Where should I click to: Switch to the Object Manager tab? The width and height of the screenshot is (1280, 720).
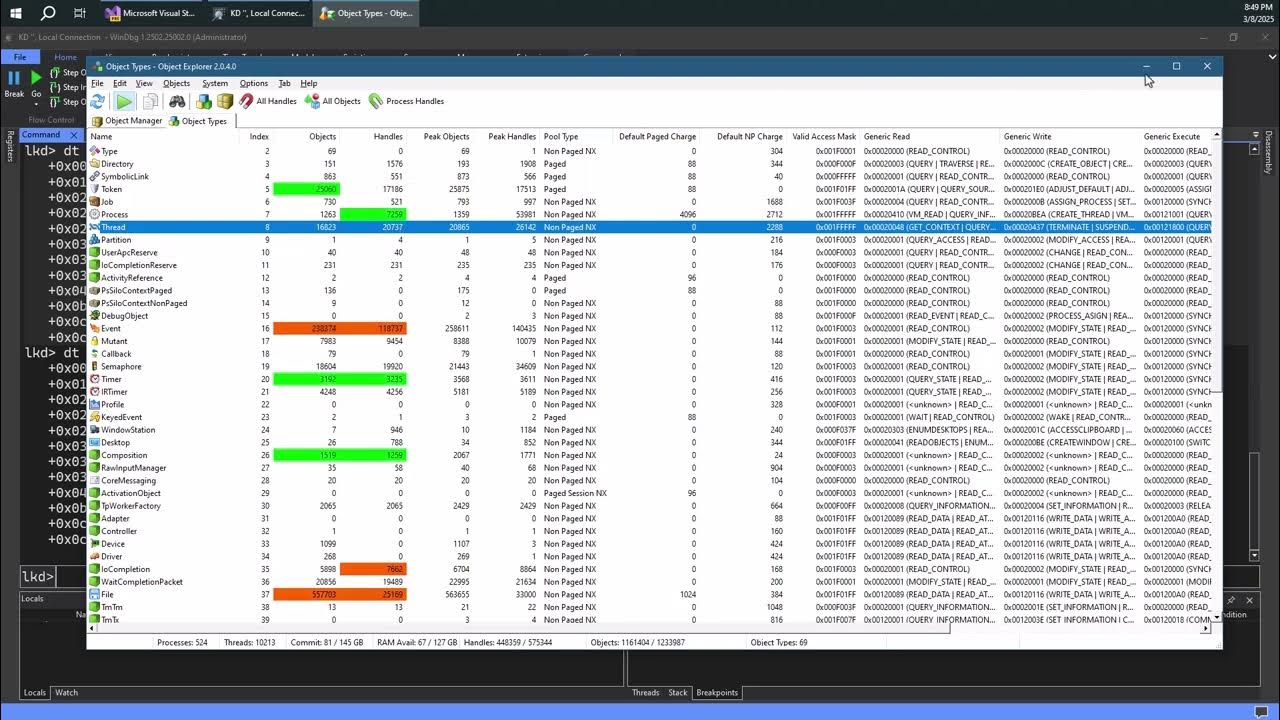pos(127,121)
